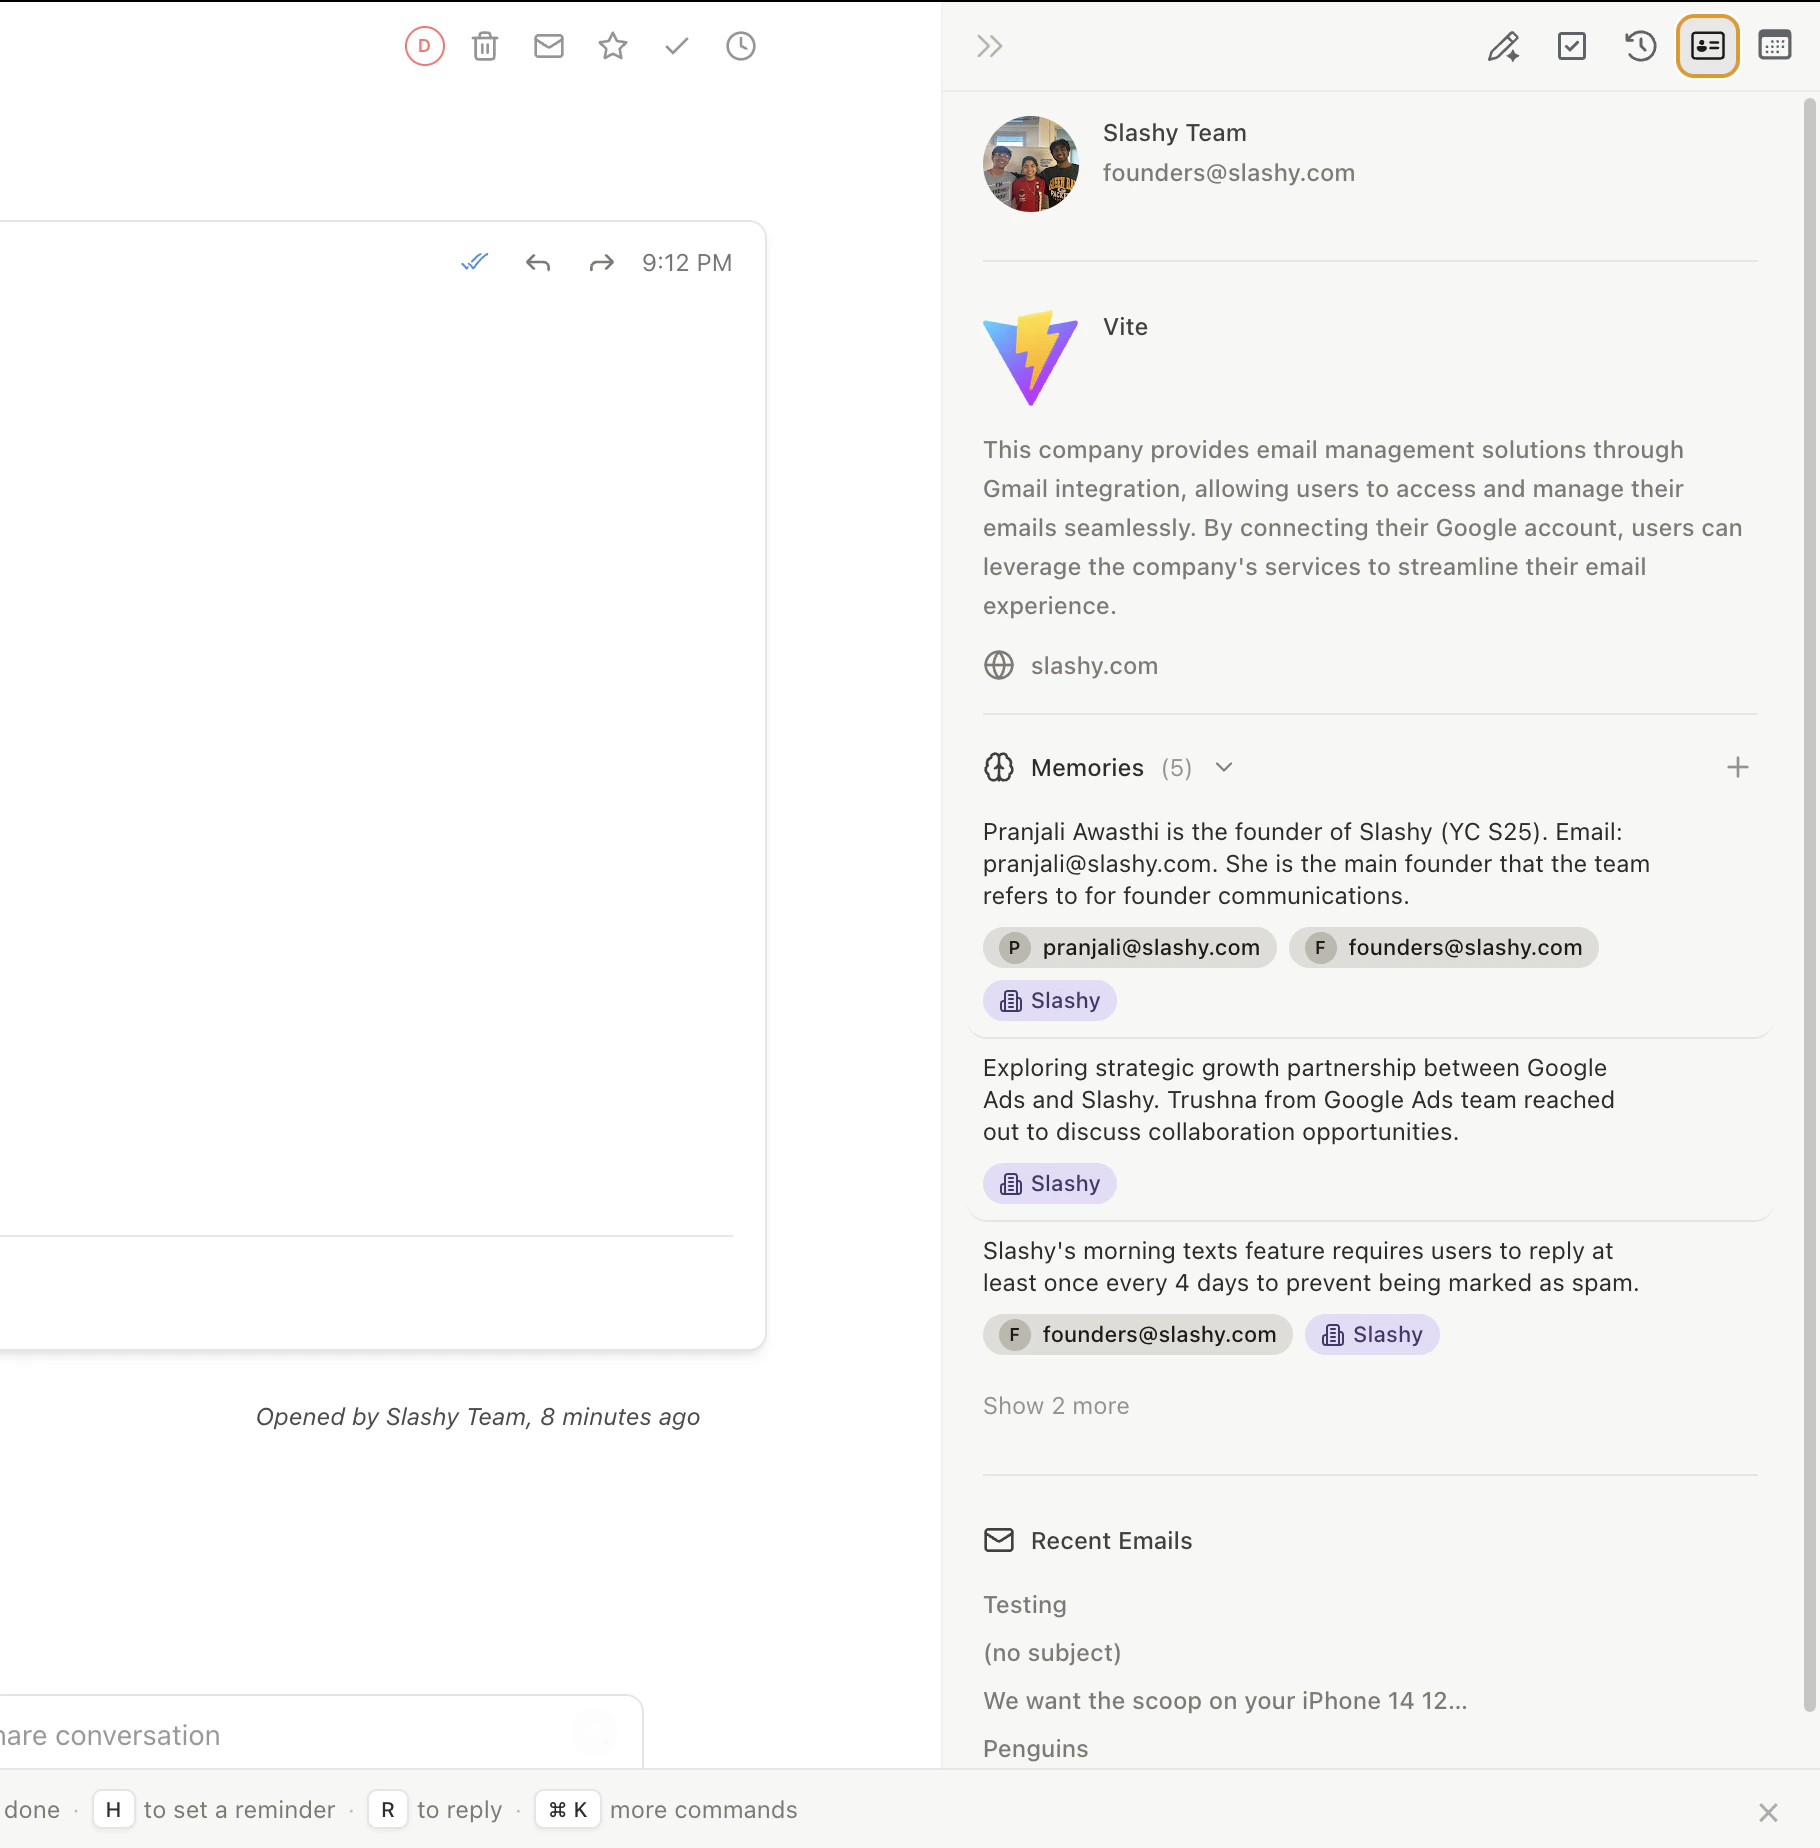Delete the email with the trash icon

(x=485, y=46)
